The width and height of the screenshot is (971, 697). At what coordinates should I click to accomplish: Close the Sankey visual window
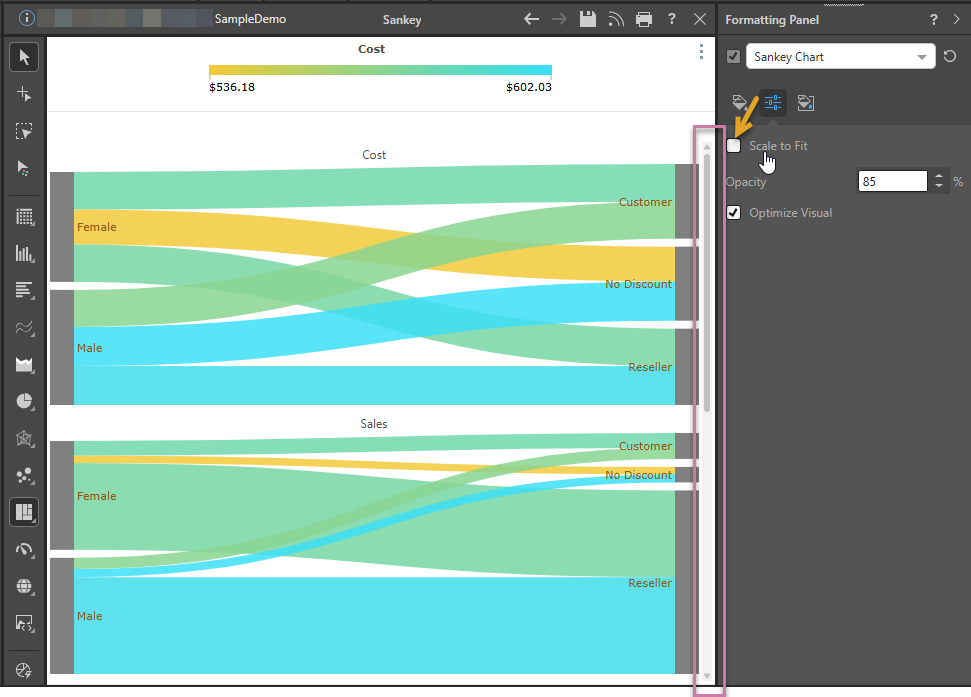click(700, 19)
